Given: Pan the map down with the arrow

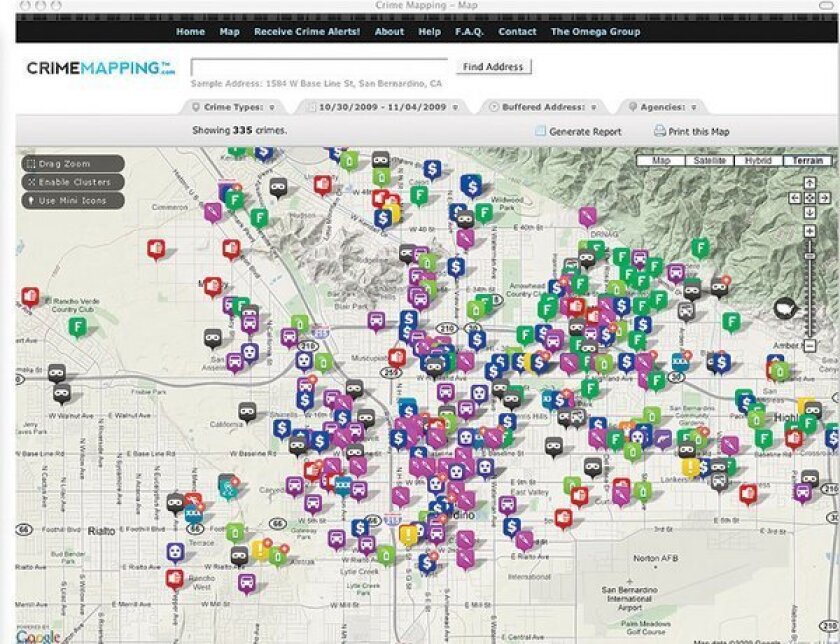Looking at the screenshot, I should point(809,213).
